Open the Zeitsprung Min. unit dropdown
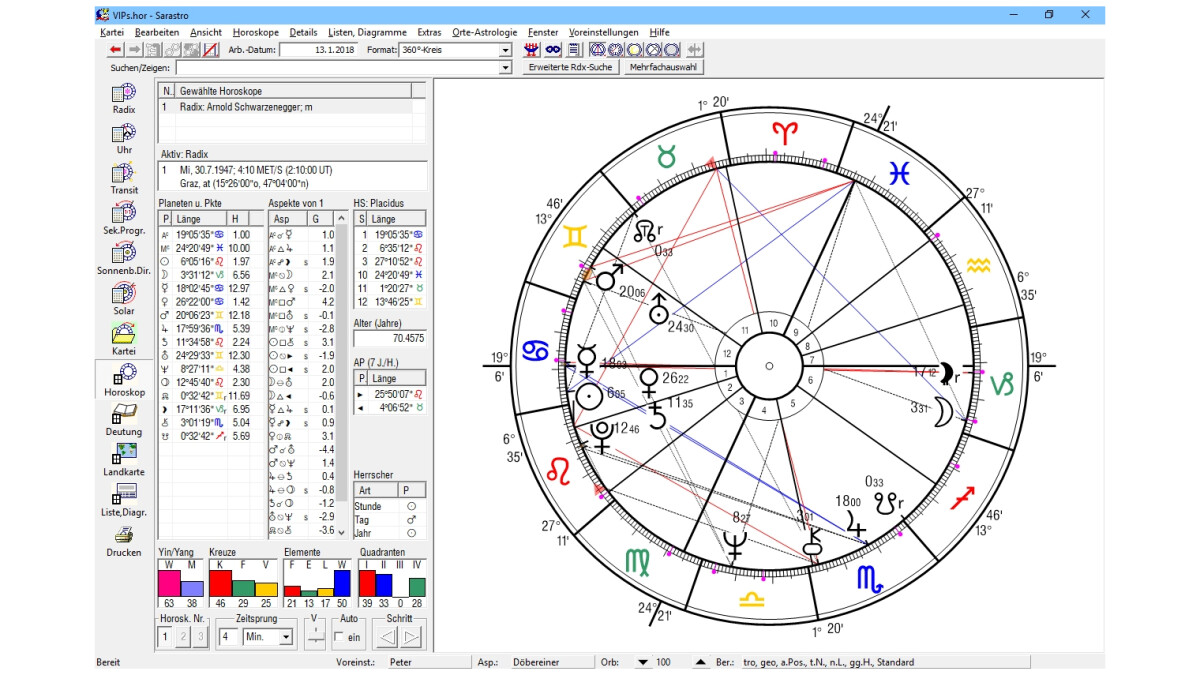The image size is (1200, 675). 286,637
